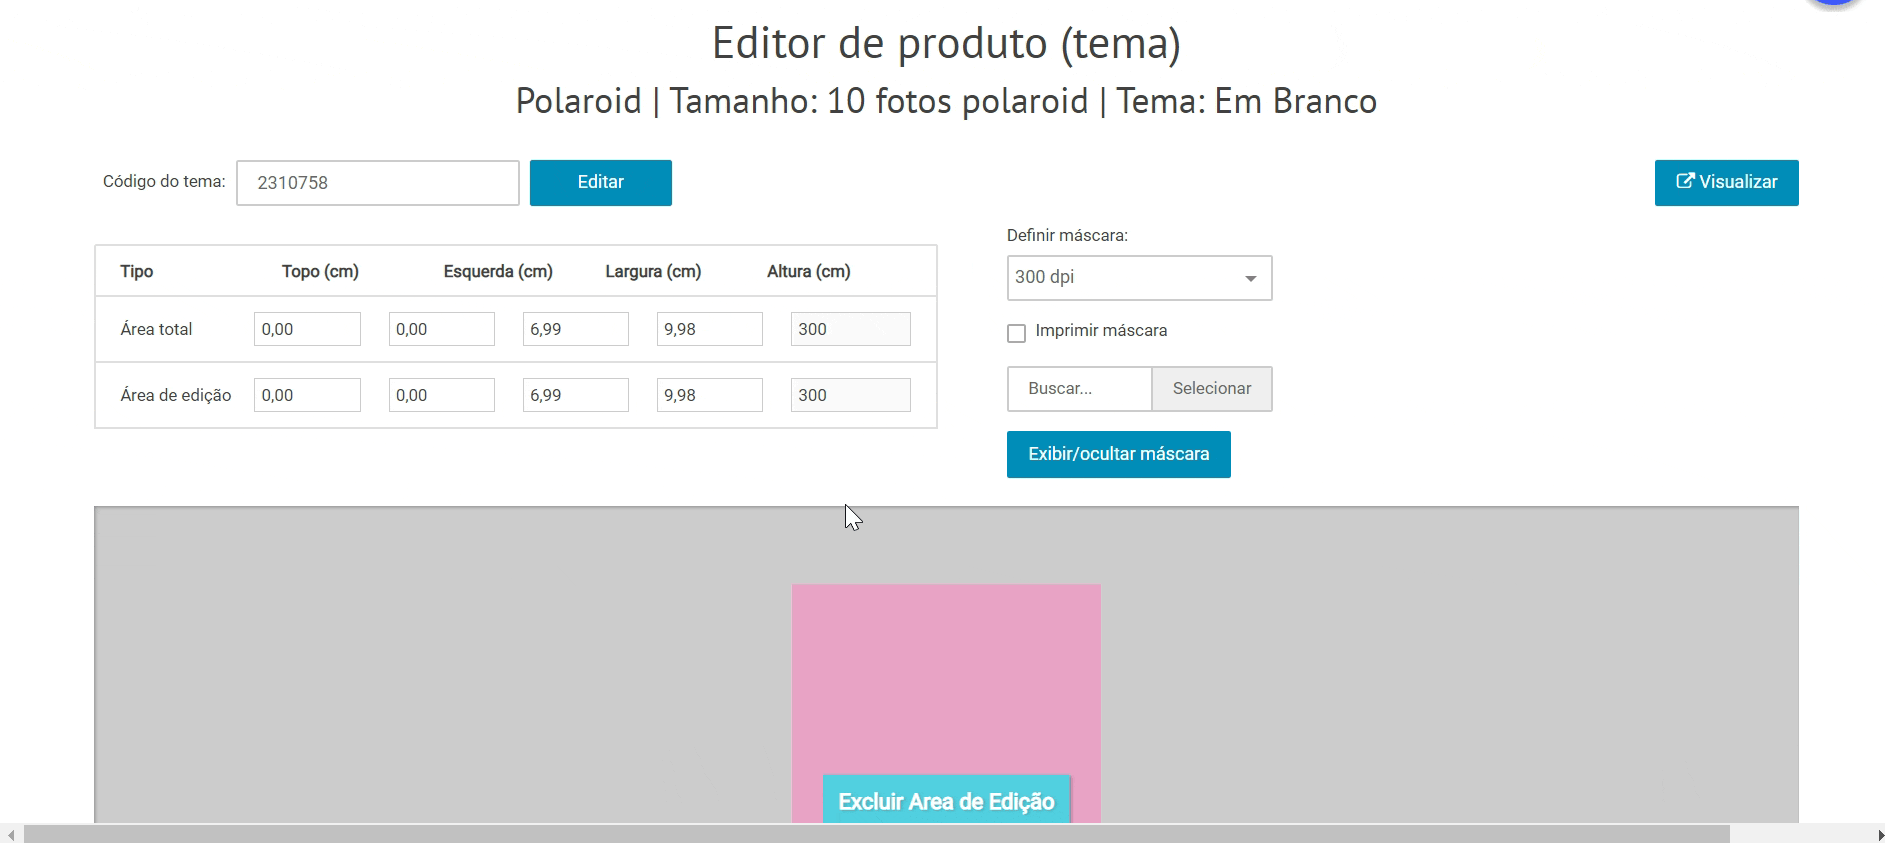Click the horizontal scrollbar thumb

(877, 834)
